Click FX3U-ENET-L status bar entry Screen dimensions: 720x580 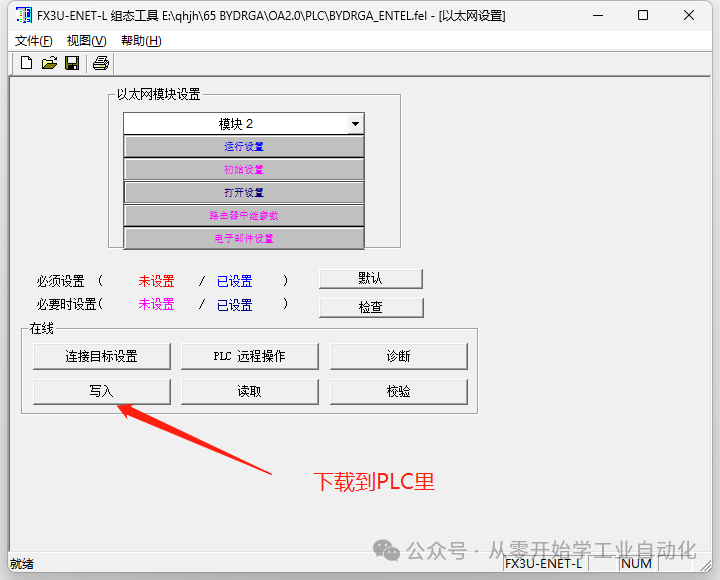543,563
